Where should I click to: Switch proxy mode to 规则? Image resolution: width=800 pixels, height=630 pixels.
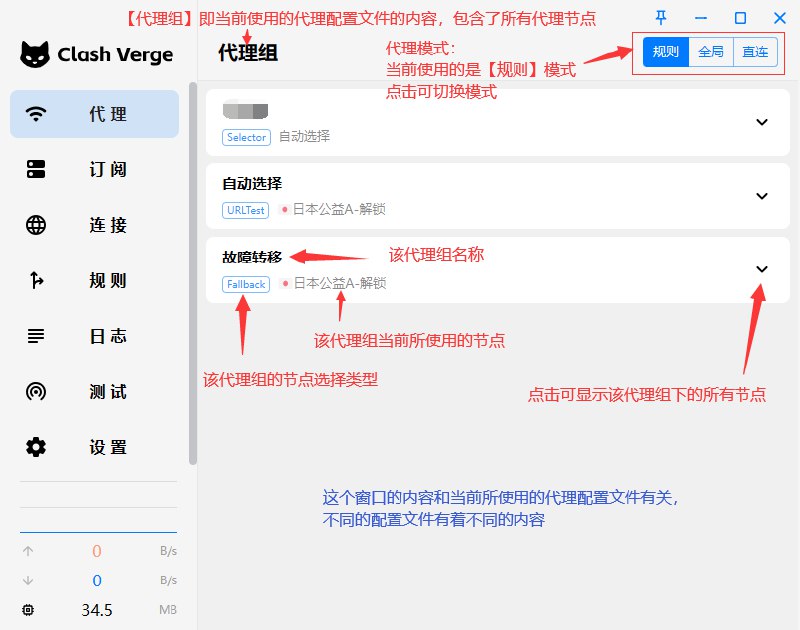click(666, 52)
